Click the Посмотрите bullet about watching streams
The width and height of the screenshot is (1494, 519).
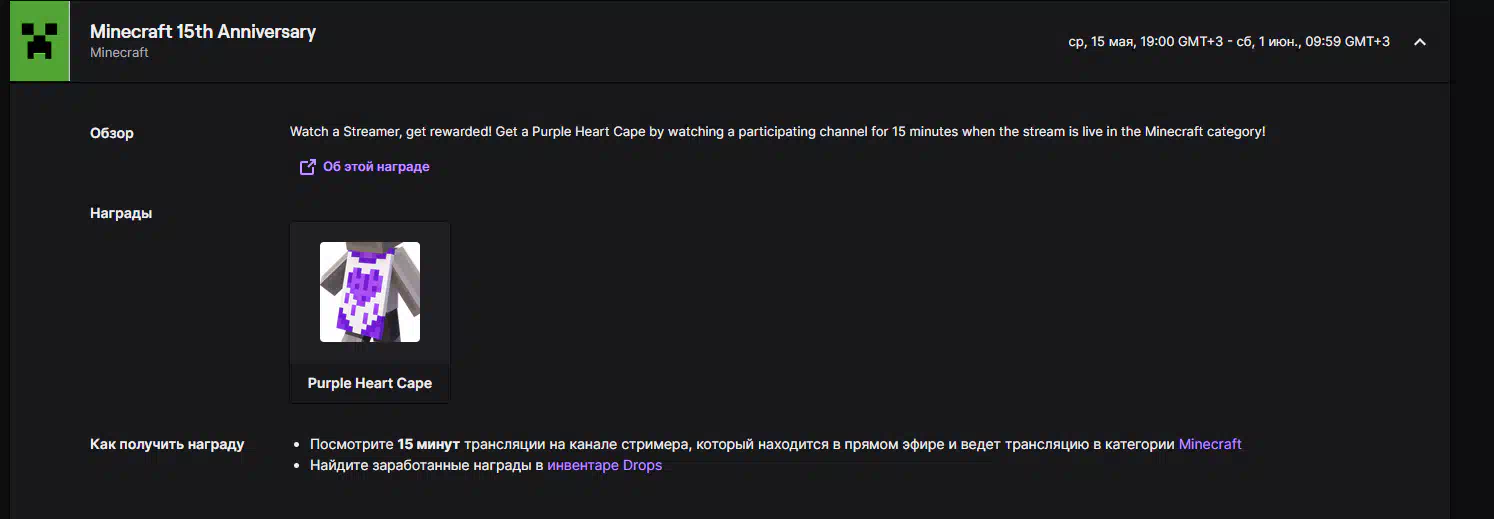776,444
